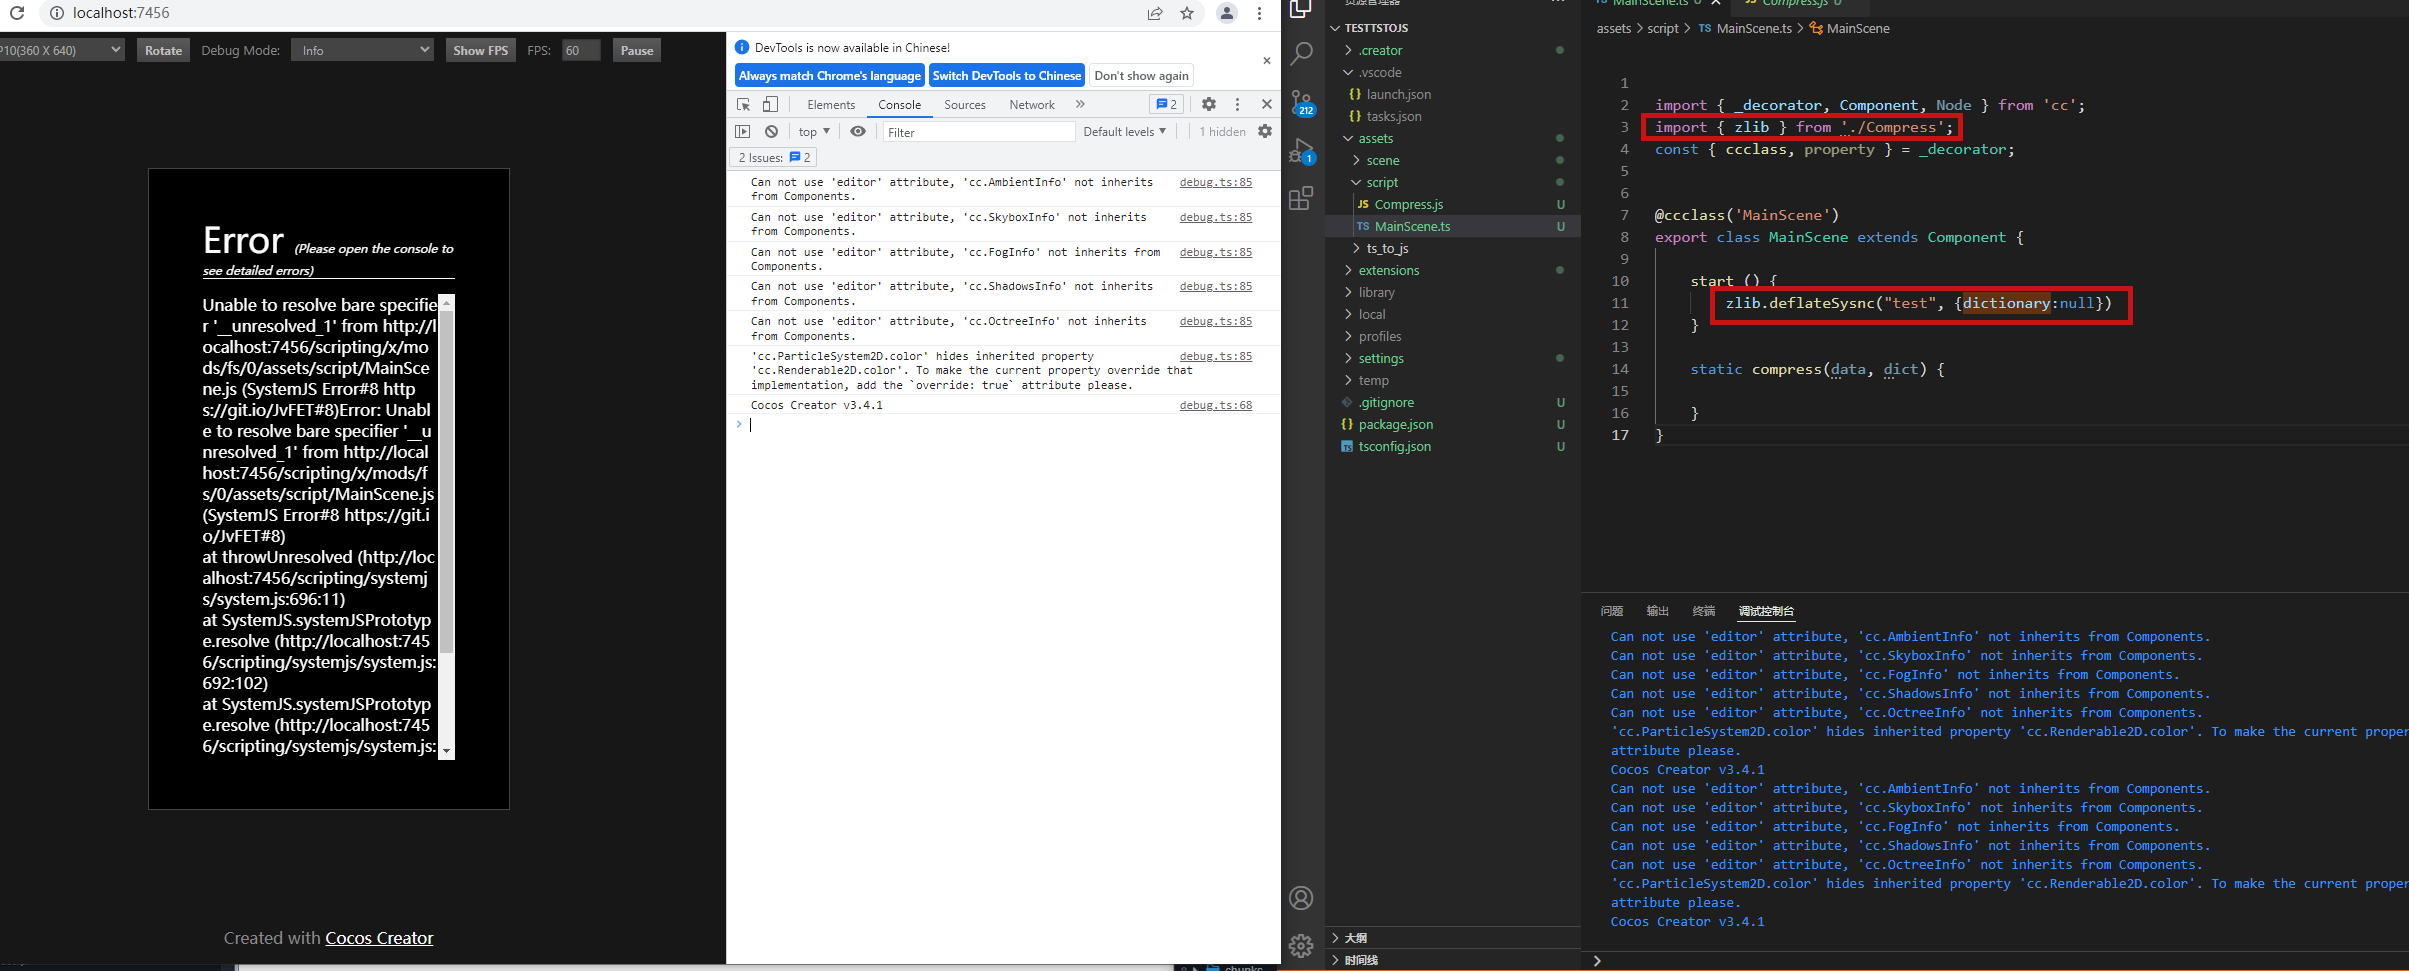Bookmark the page with the star icon
2409x971 pixels.
click(x=1187, y=13)
